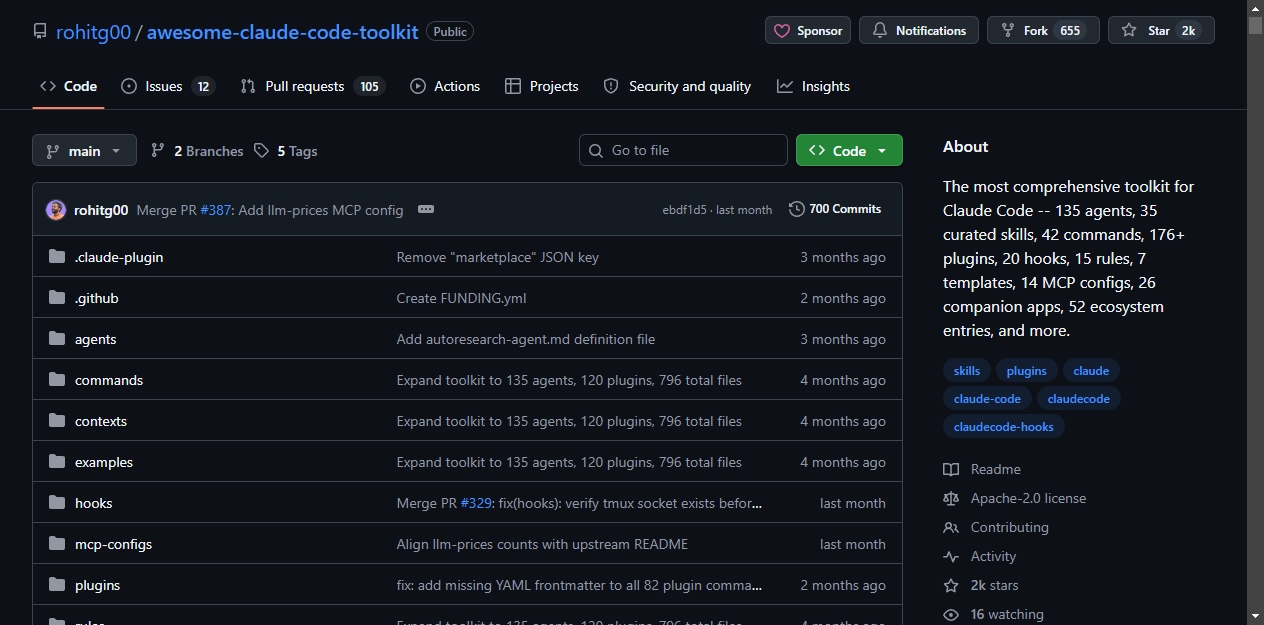Fork the repository with the Fork button
Viewport: 1264px width, 625px height.
pyautogui.click(x=1043, y=31)
